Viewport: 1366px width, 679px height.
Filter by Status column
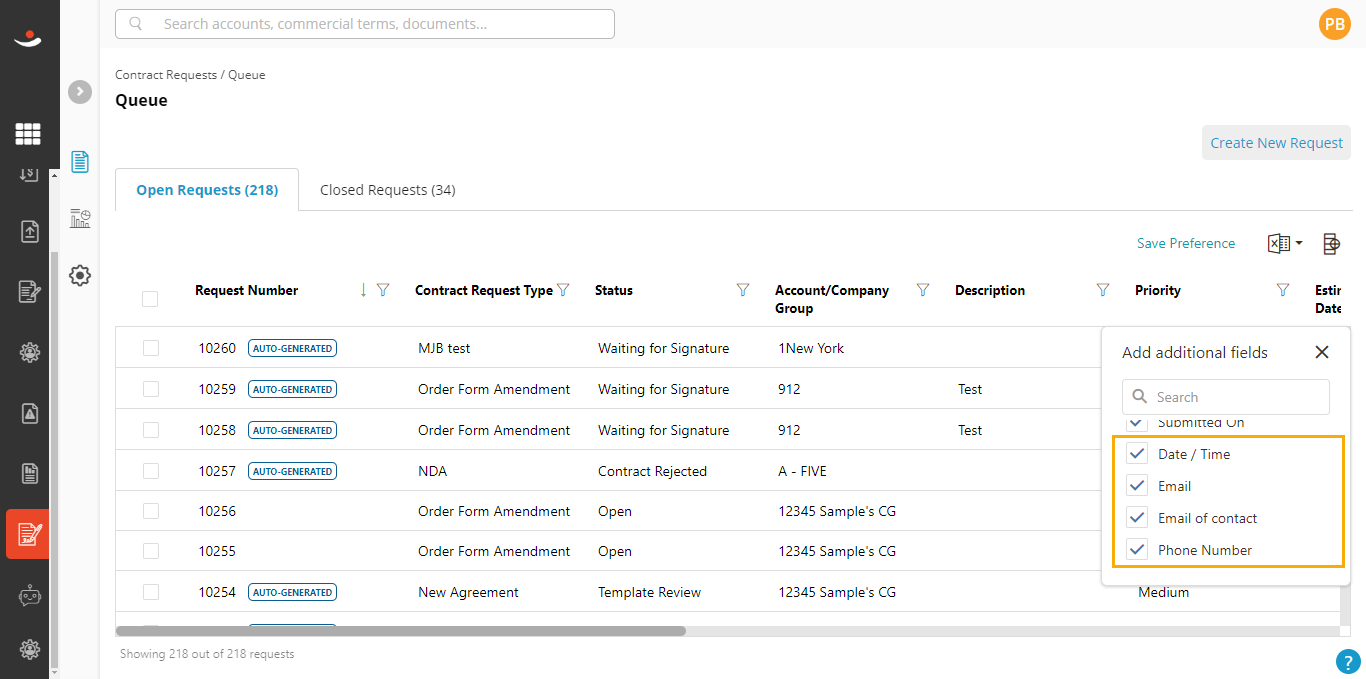coord(742,290)
